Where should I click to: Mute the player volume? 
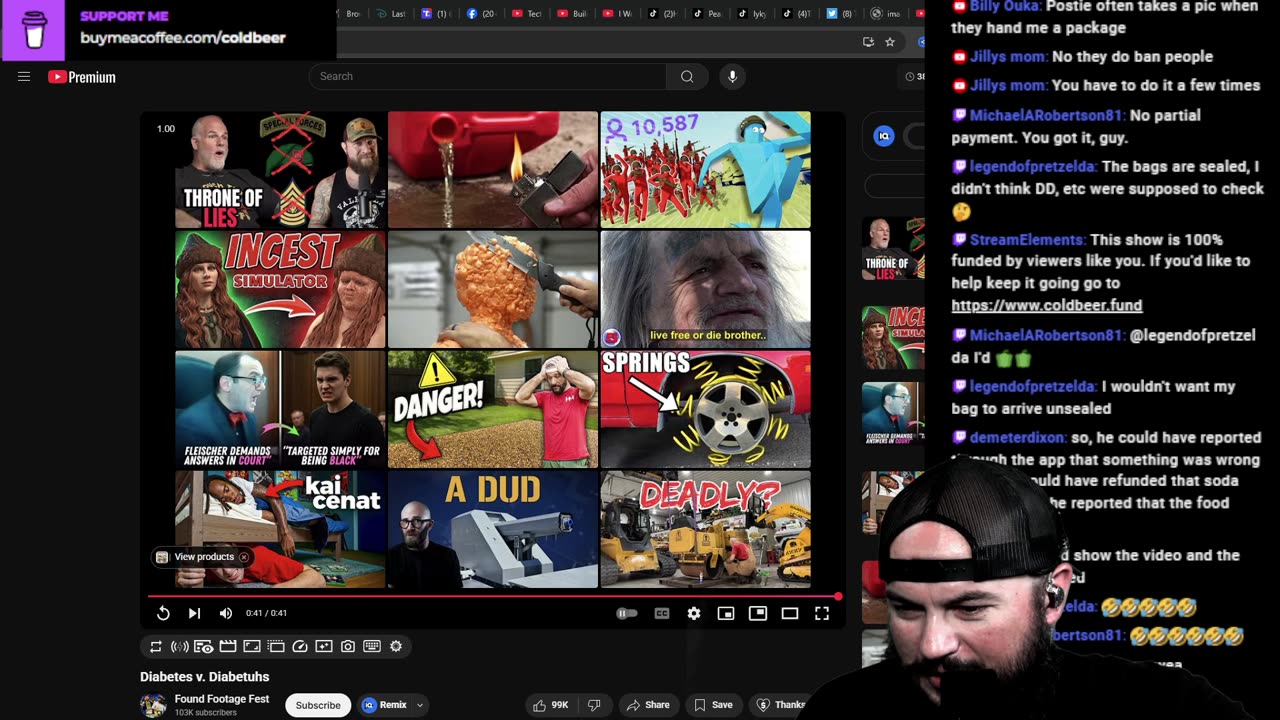(226, 613)
